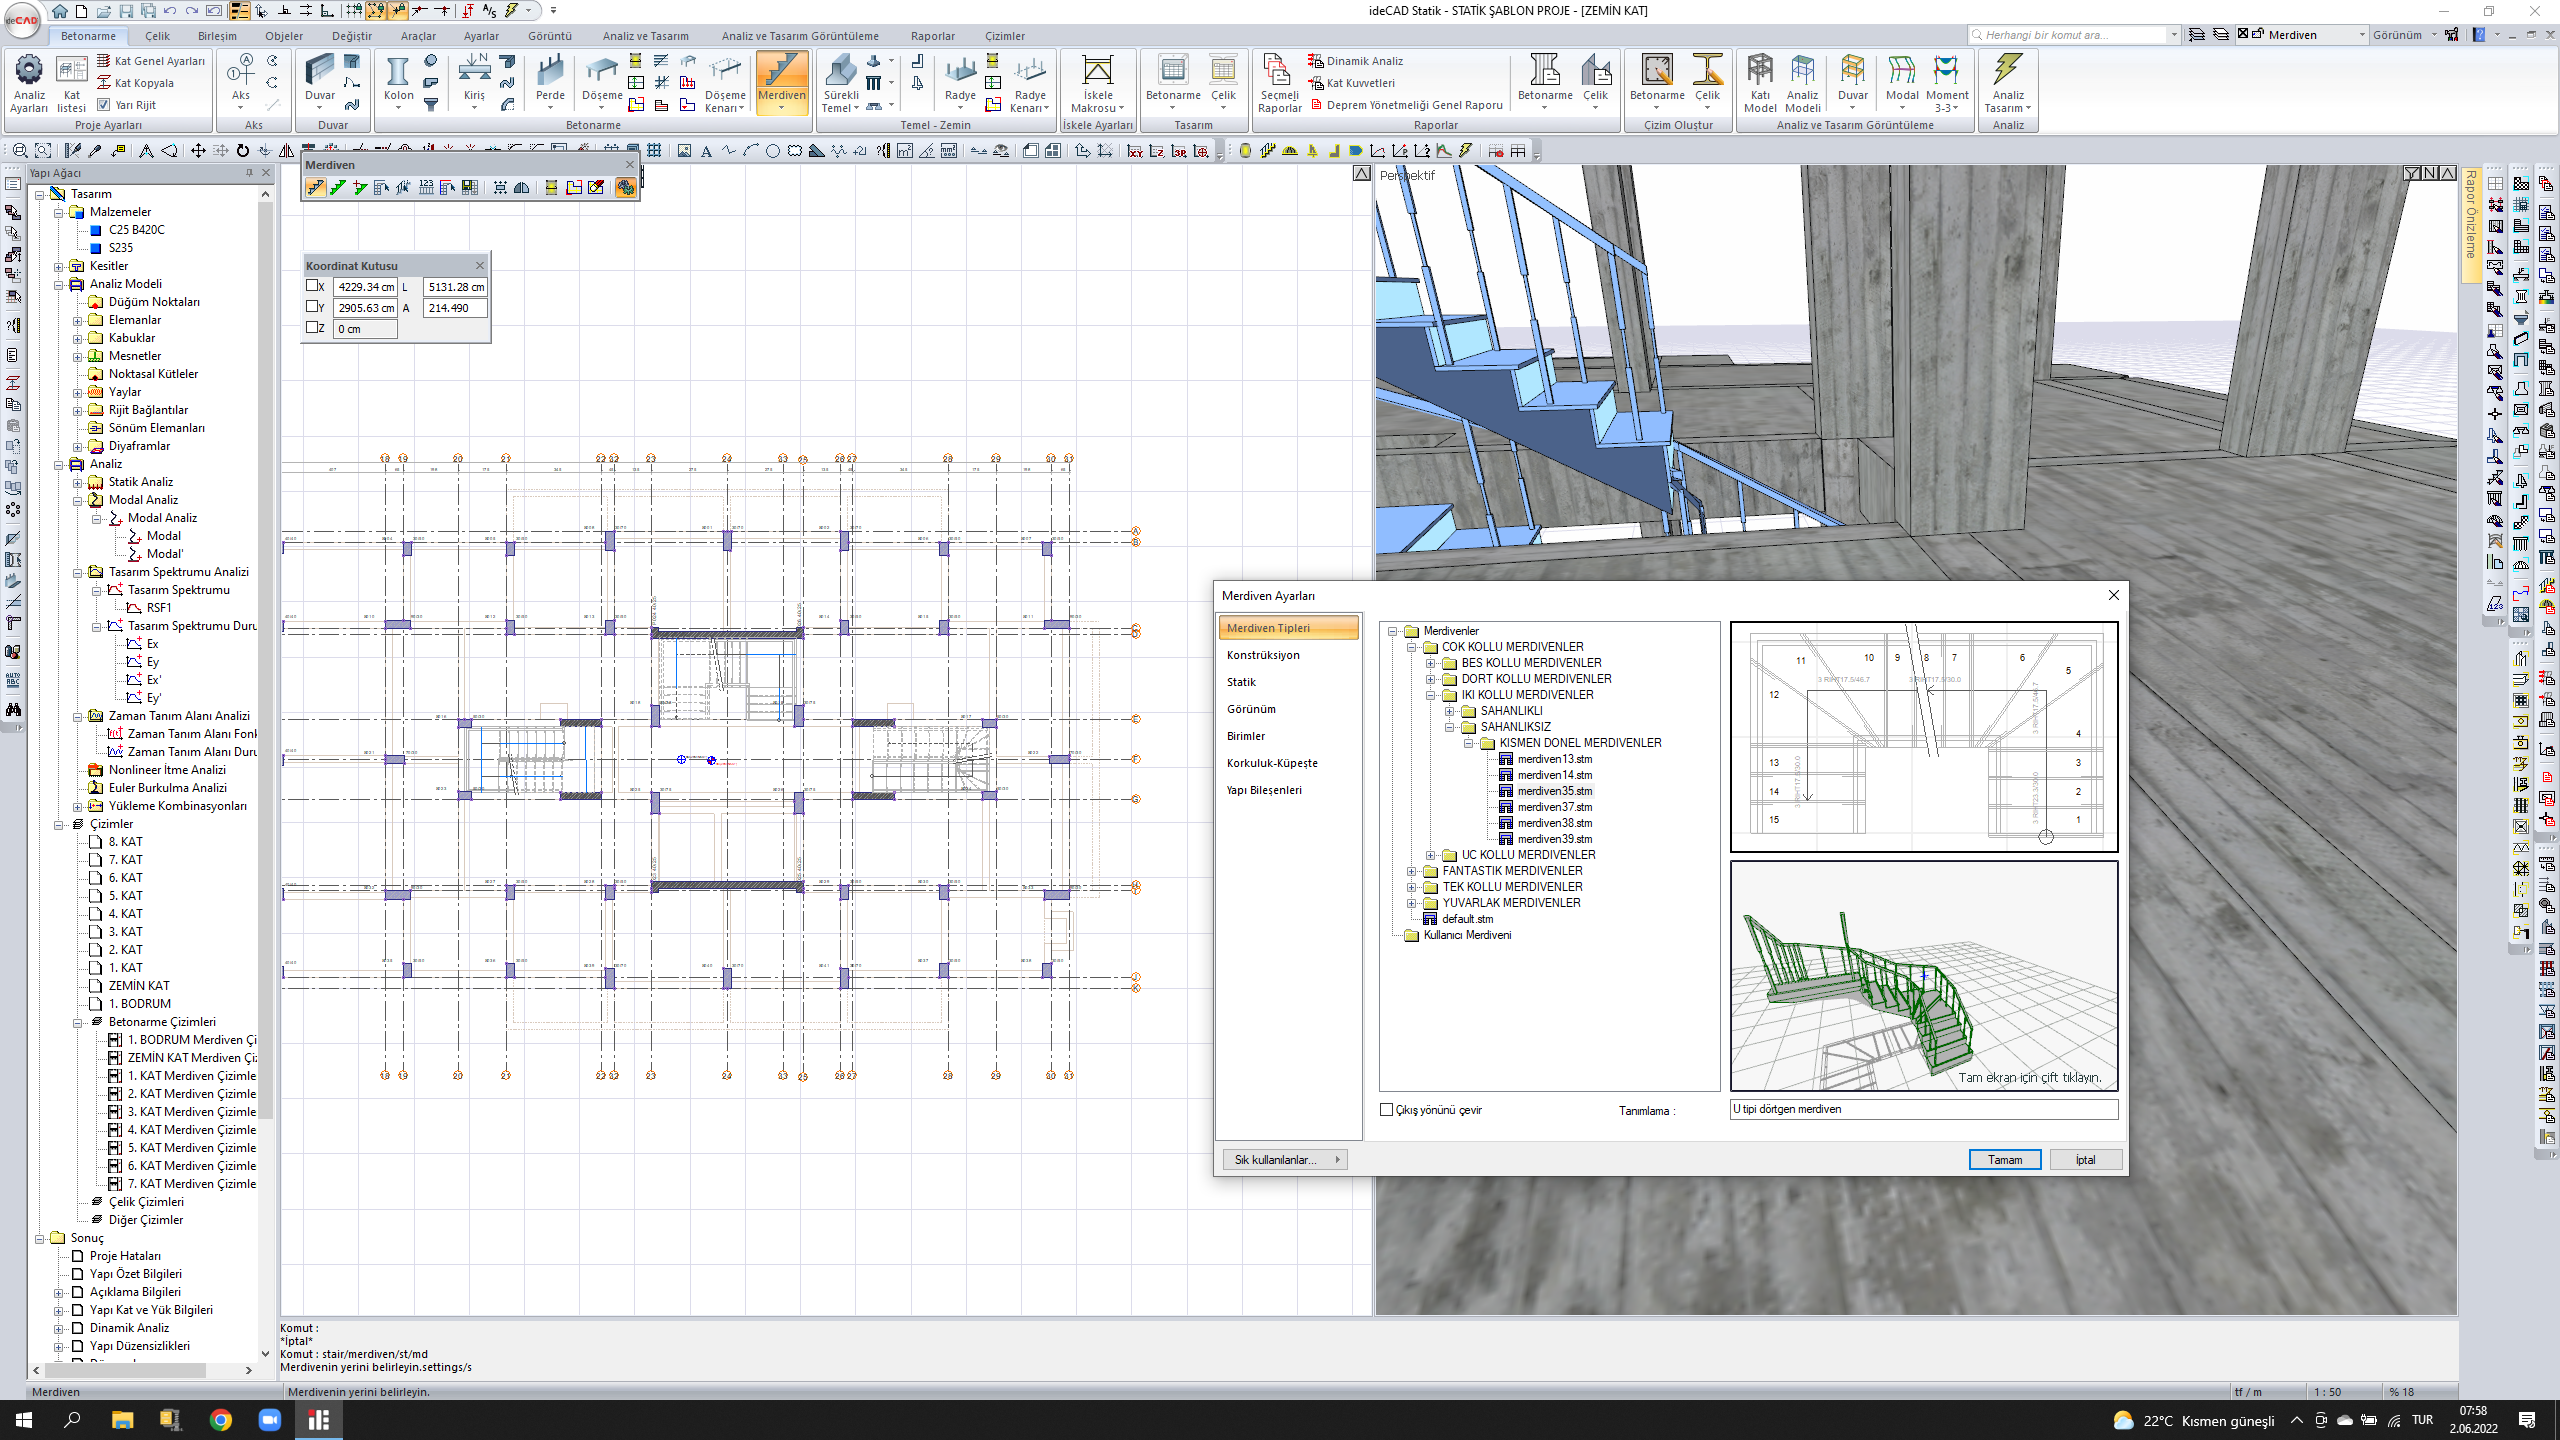The width and height of the screenshot is (2560, 1440).
Task: Enable Çıkış yönünü çevir checkbox
Action: tap(1386, 1110)
